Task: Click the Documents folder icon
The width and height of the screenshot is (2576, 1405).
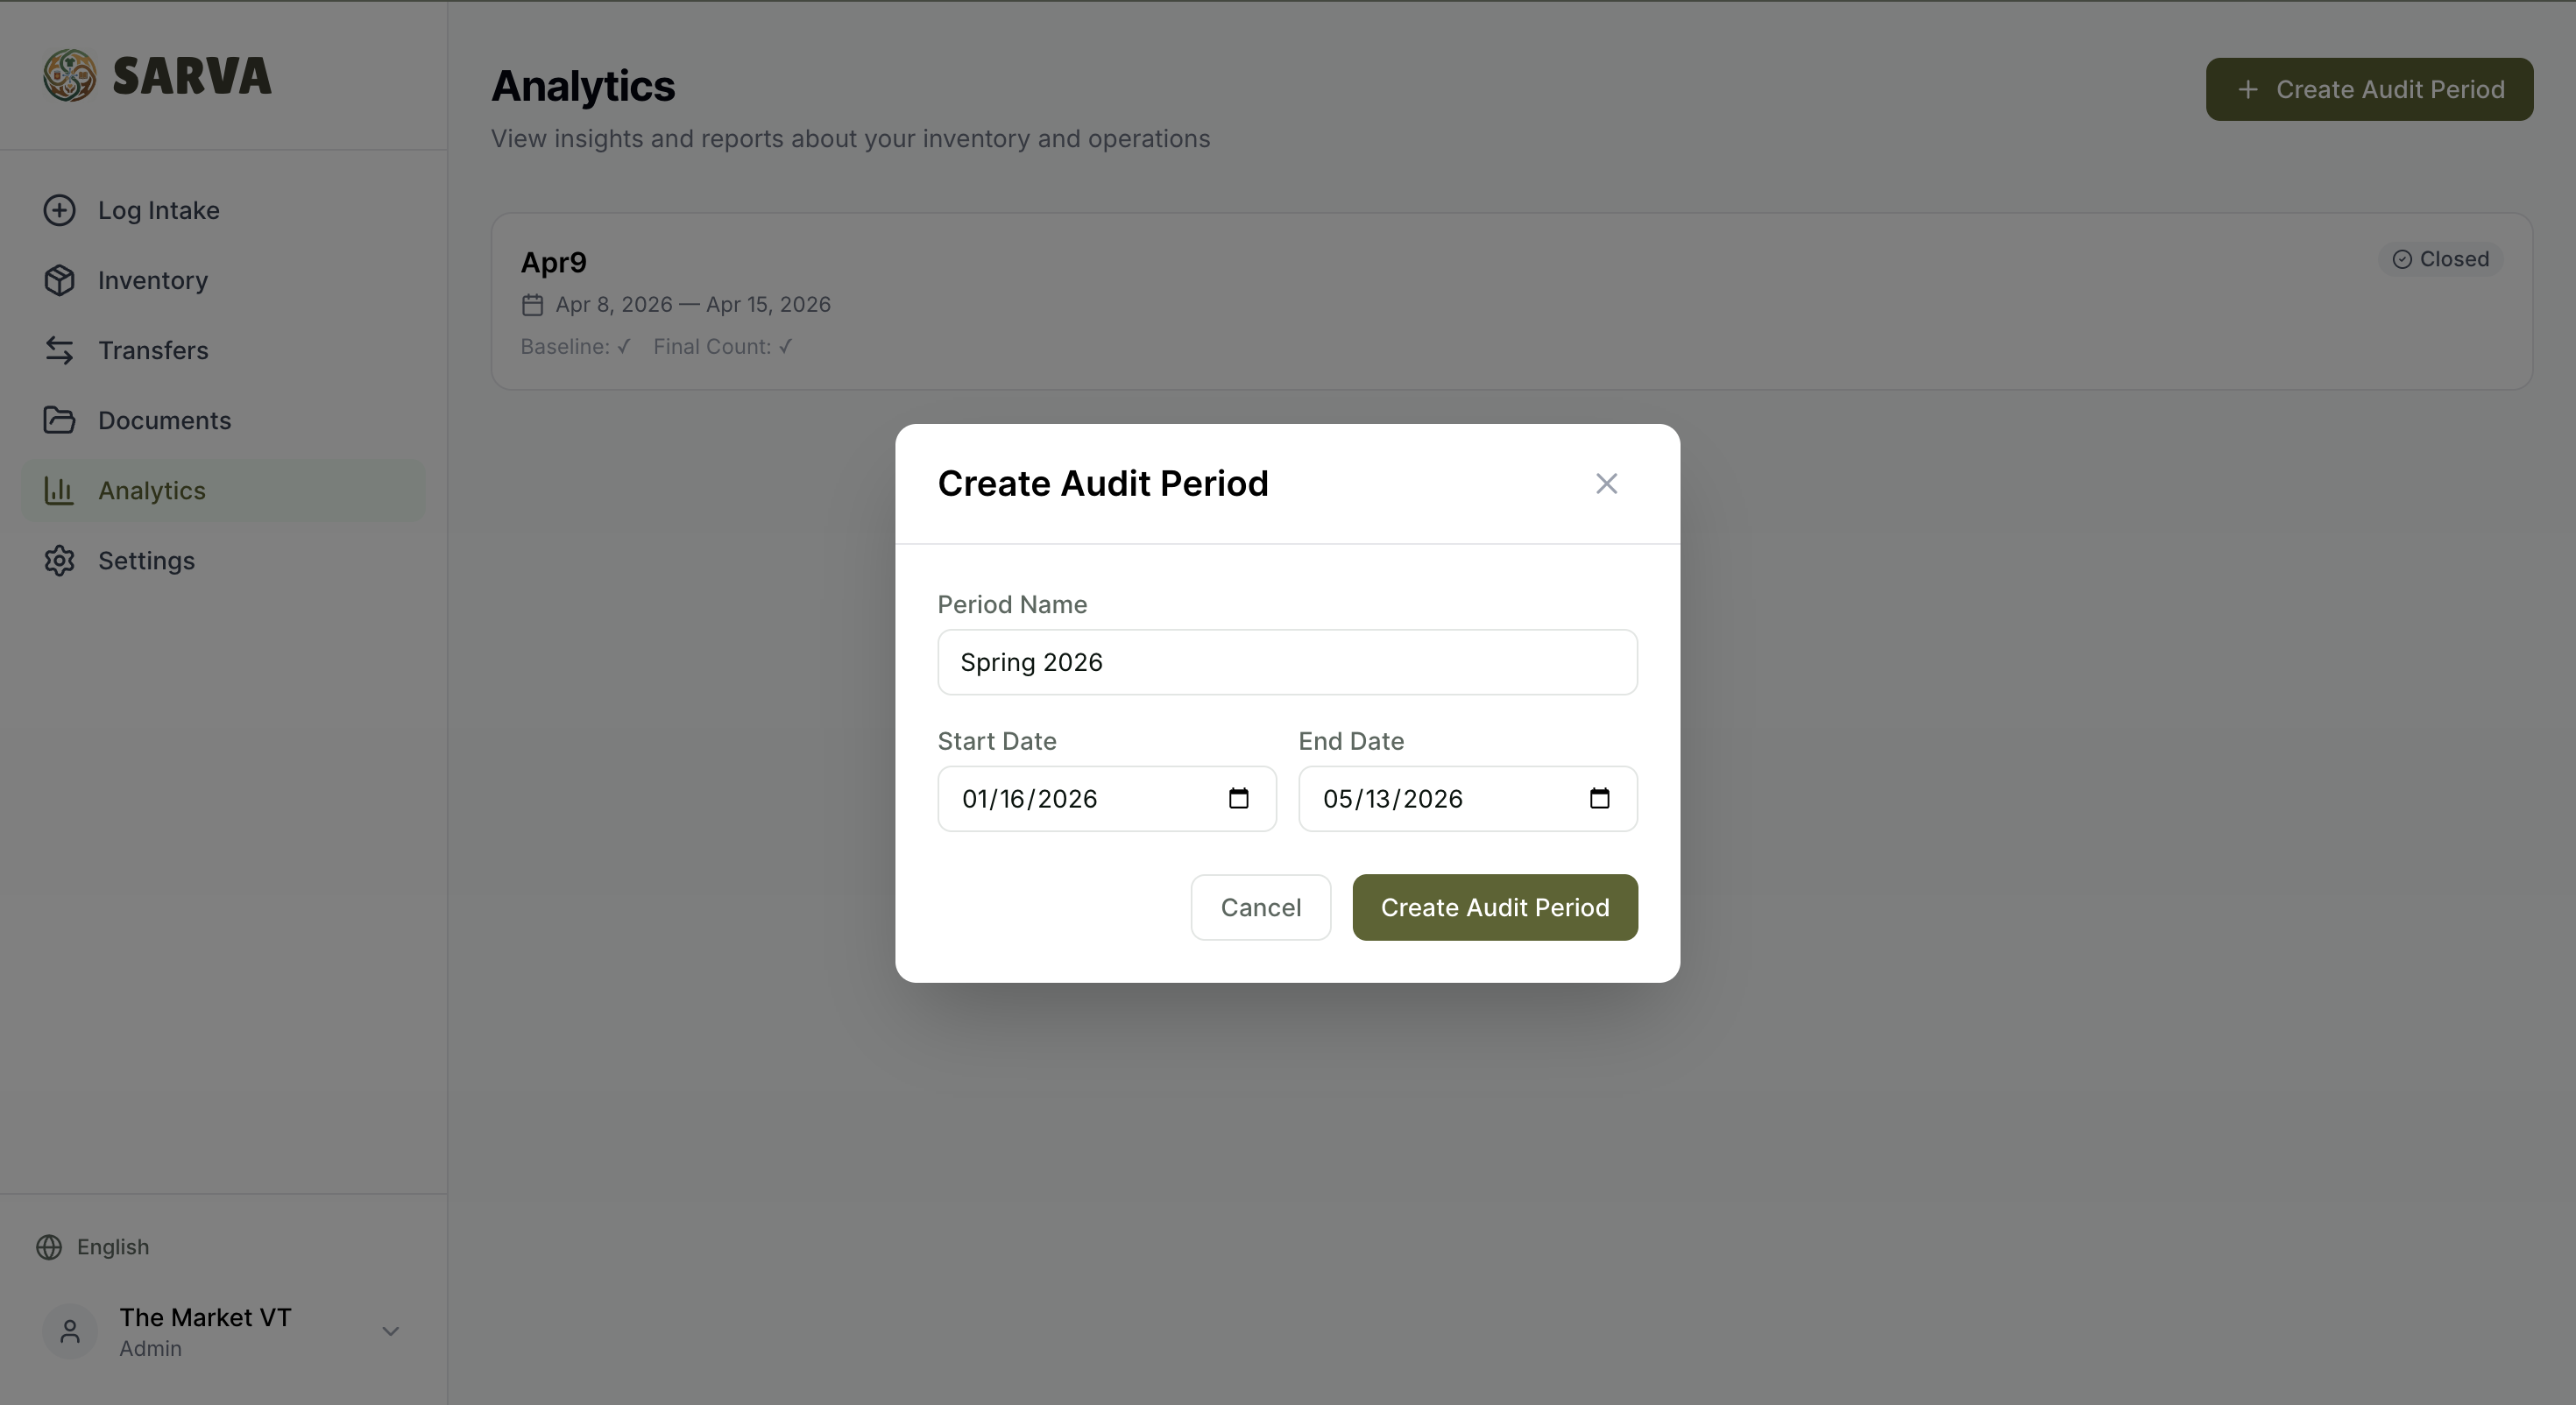Action: (x=59, y=420)
